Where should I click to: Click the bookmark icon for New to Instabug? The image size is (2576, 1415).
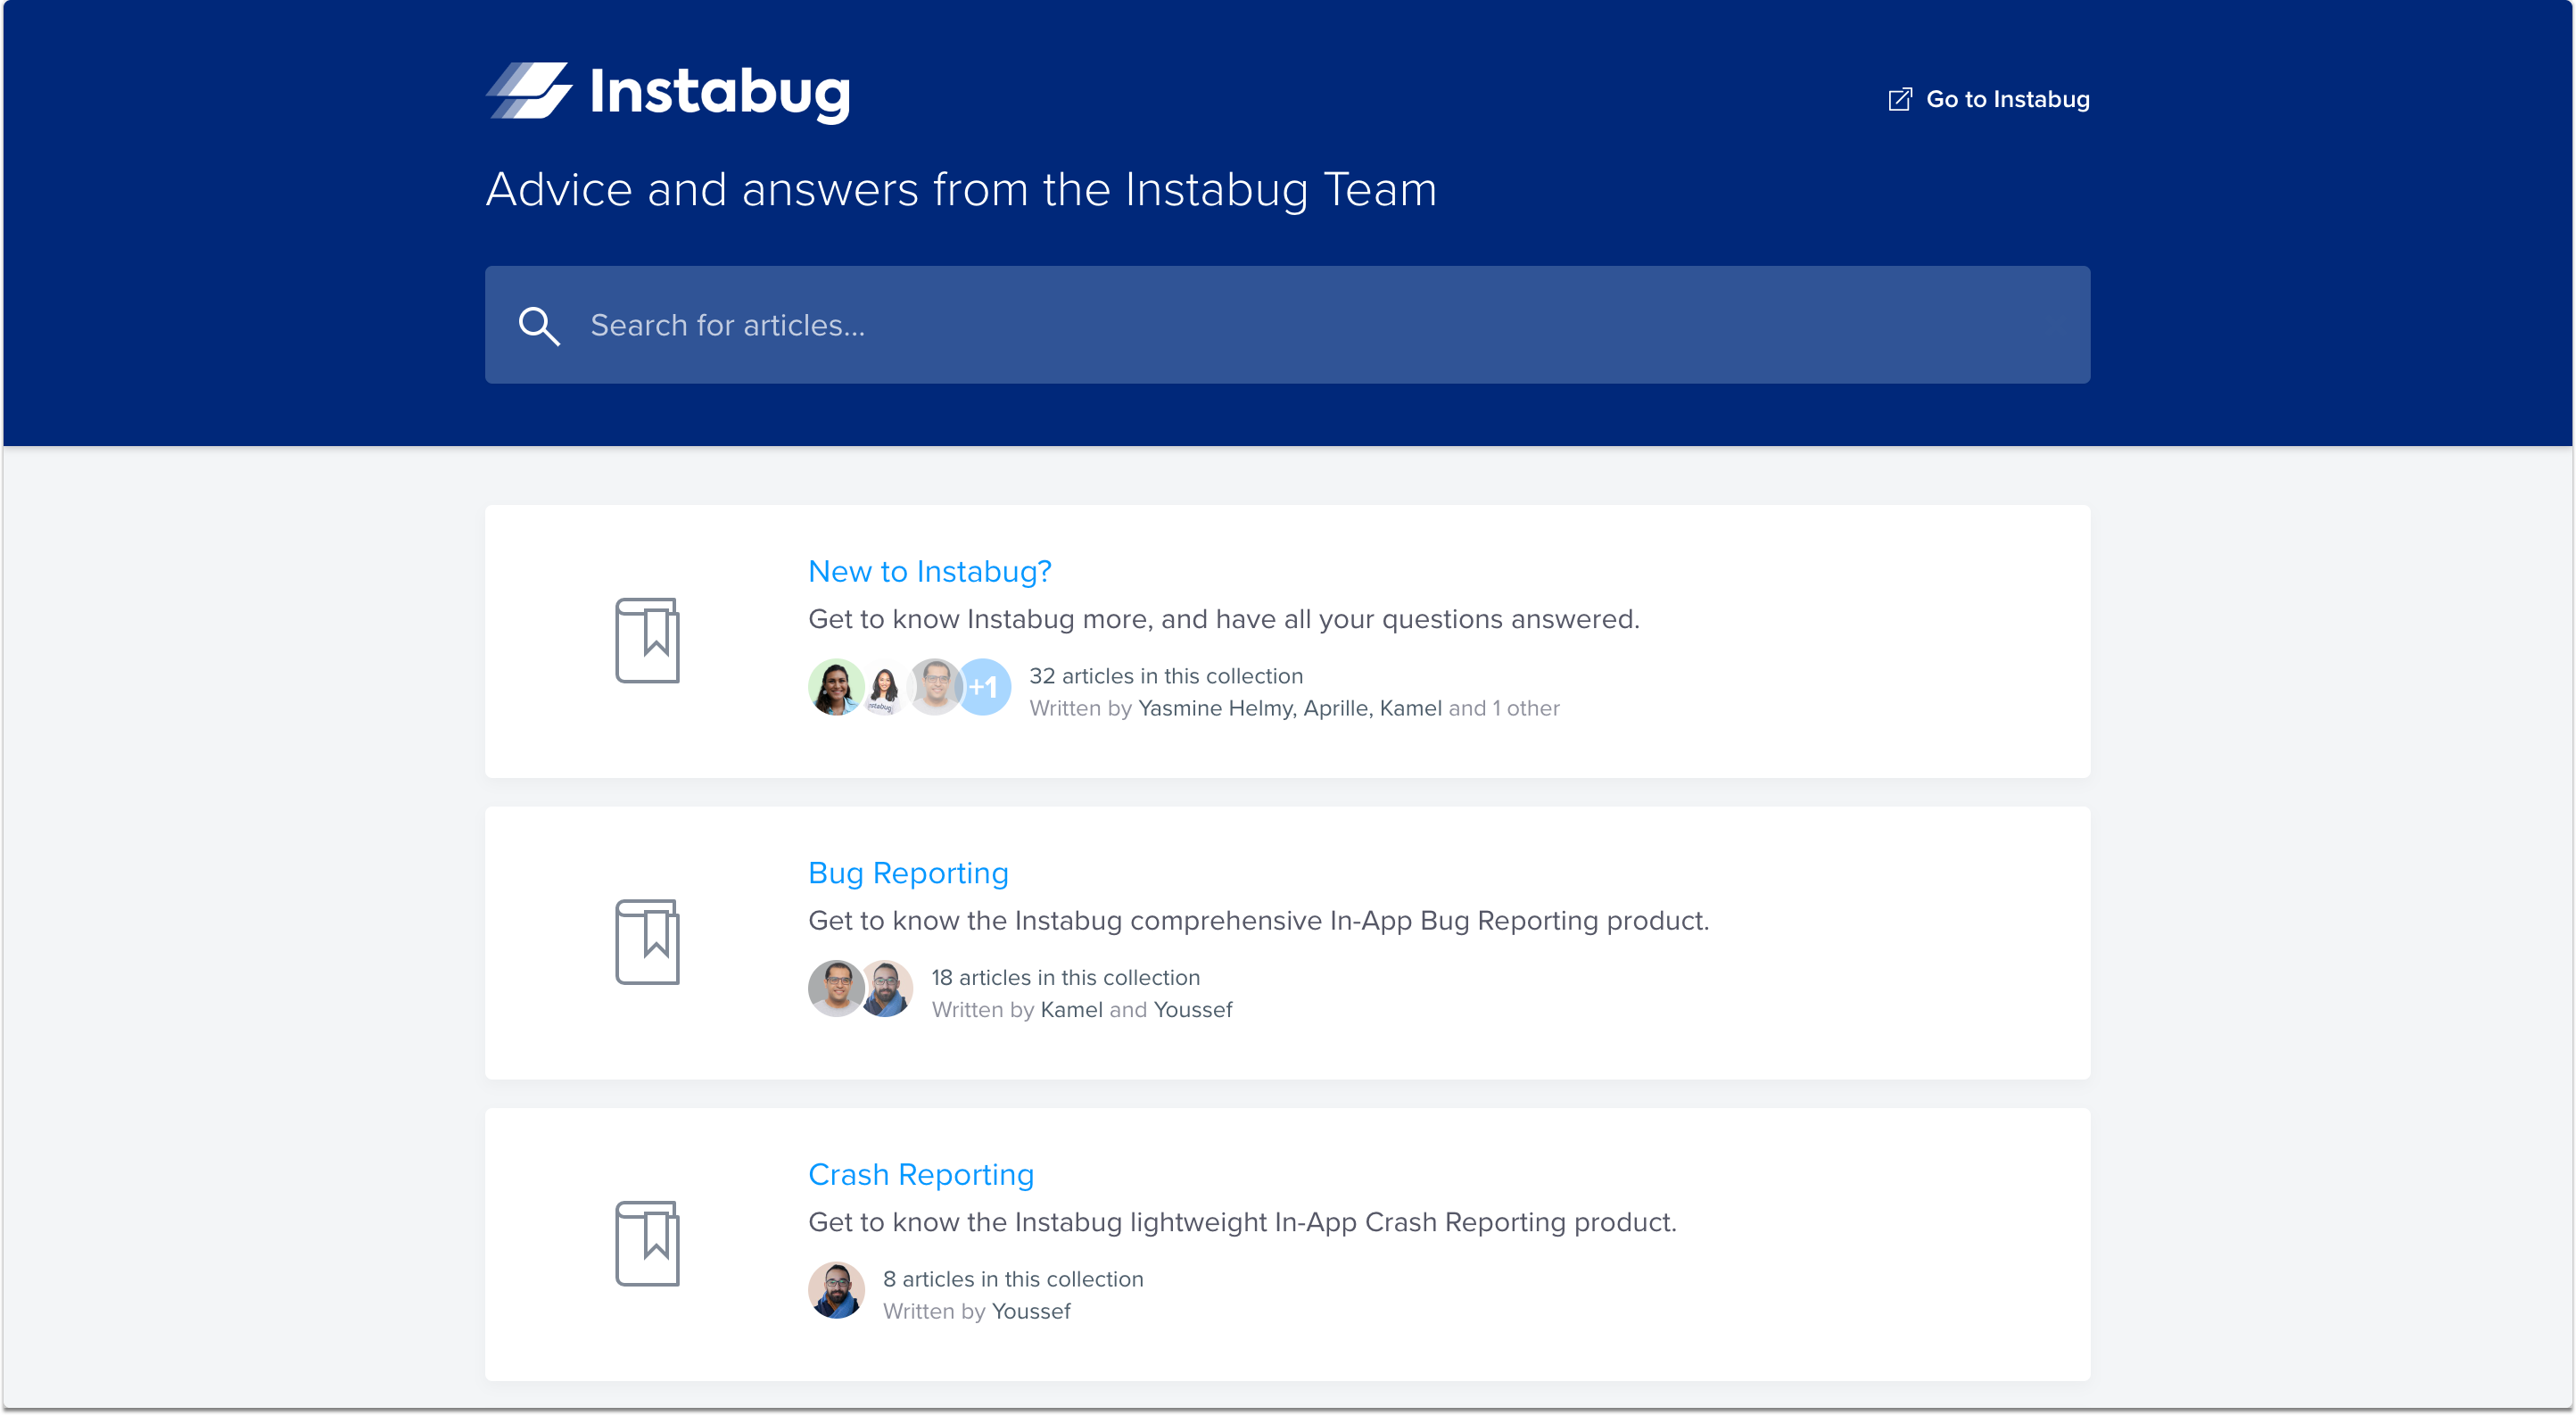[647, 641]
